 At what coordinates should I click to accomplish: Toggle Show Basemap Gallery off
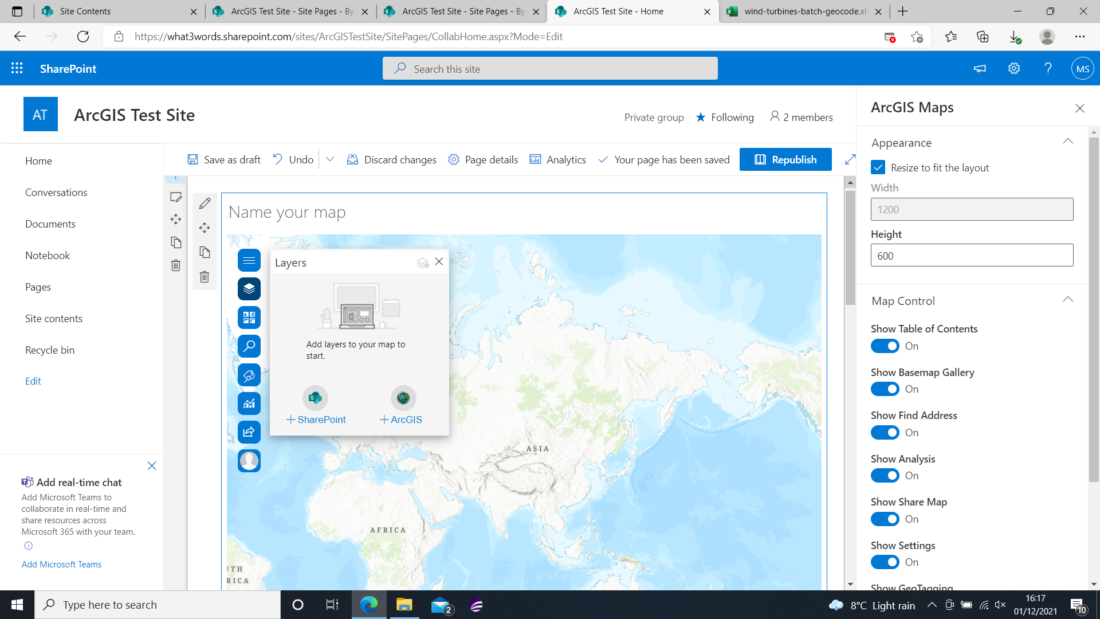point(885,390)
